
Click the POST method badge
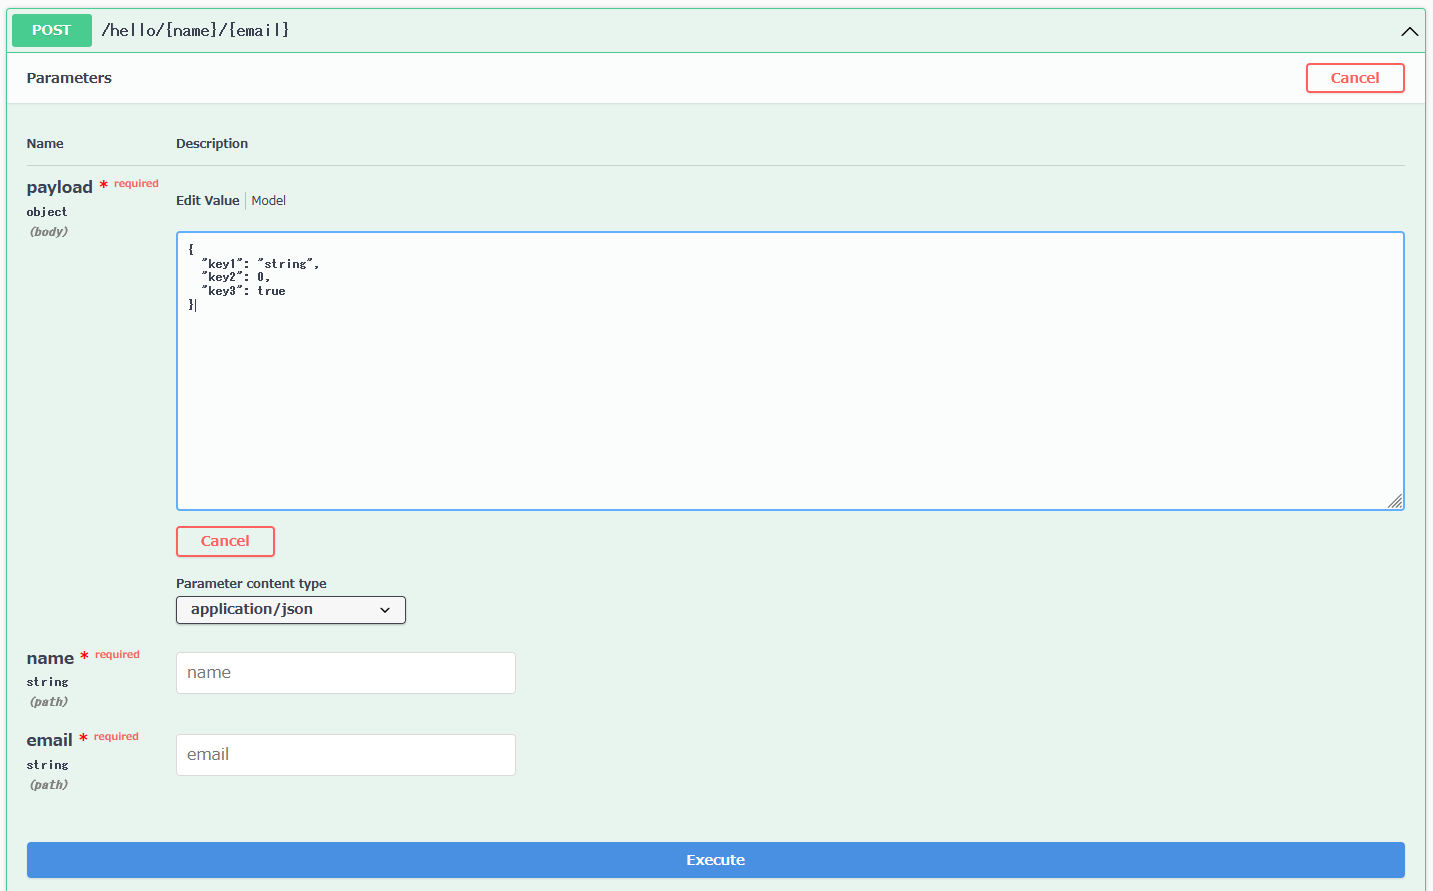point(51,30)
